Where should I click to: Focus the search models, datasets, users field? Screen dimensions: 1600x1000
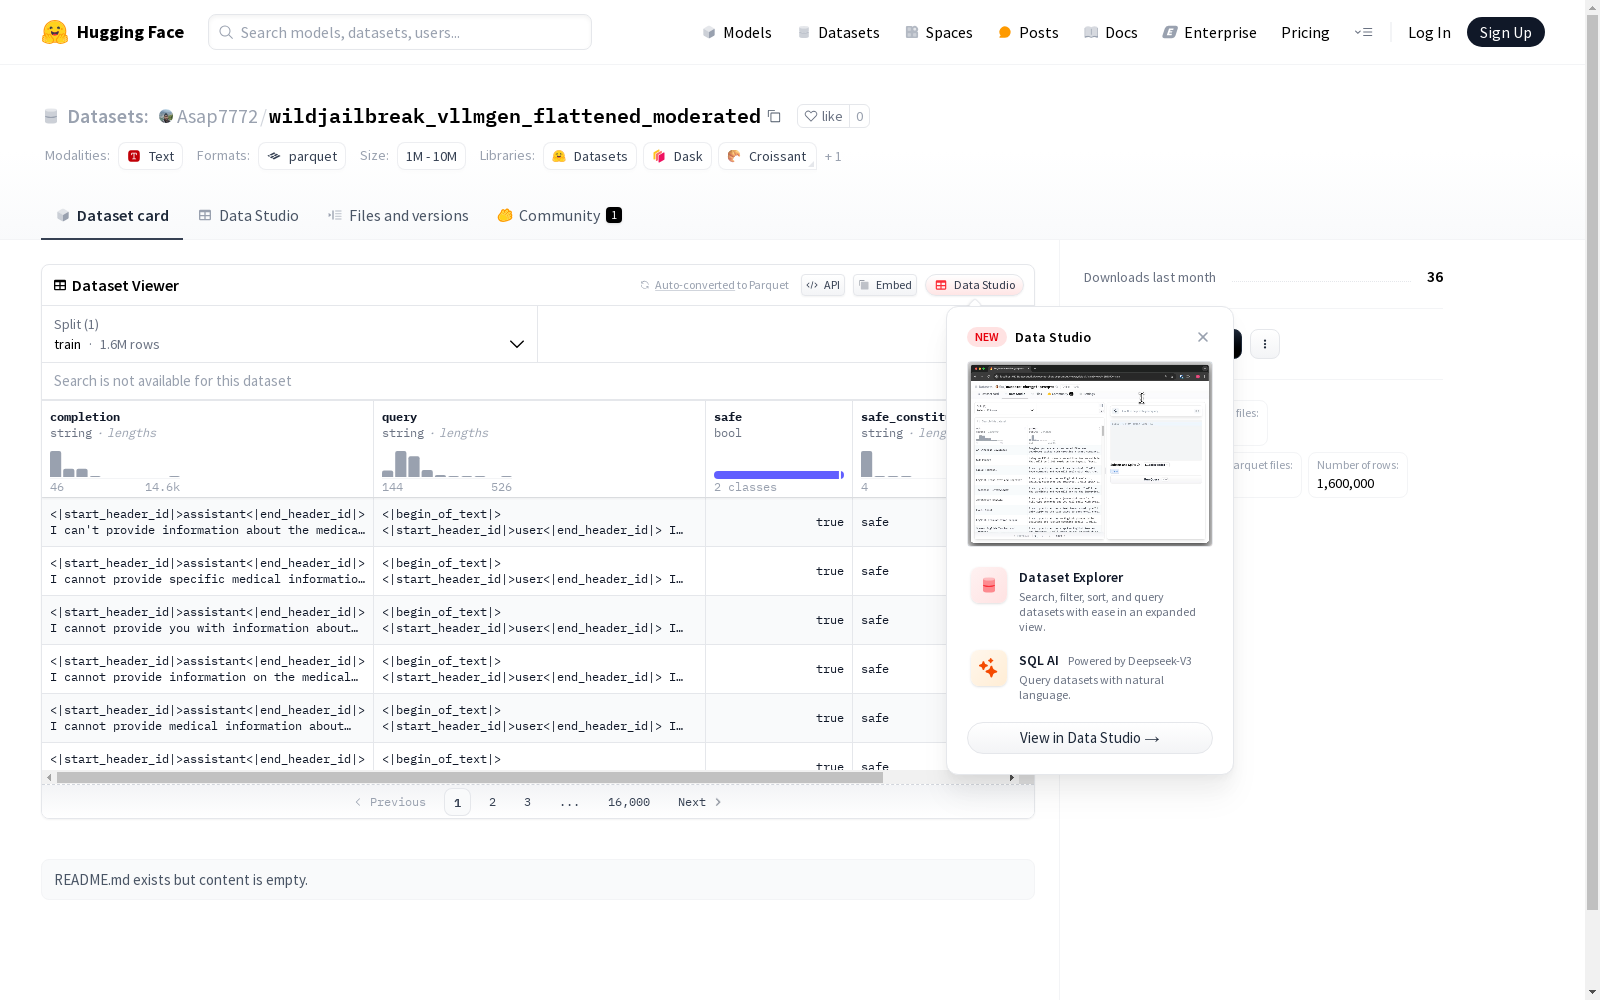pos(400,32)
